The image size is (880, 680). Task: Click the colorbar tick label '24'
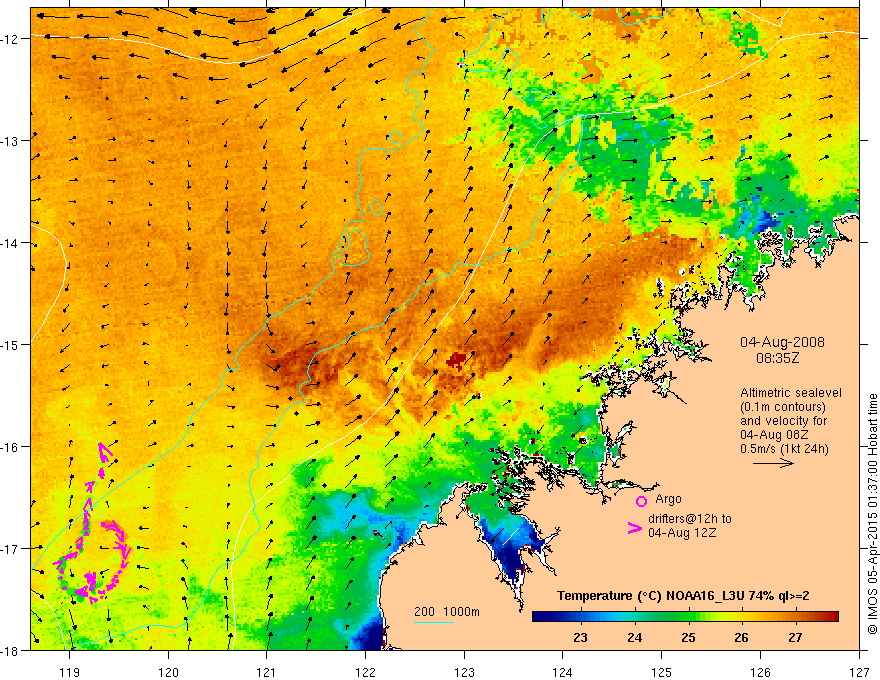[x=634, y=637]
